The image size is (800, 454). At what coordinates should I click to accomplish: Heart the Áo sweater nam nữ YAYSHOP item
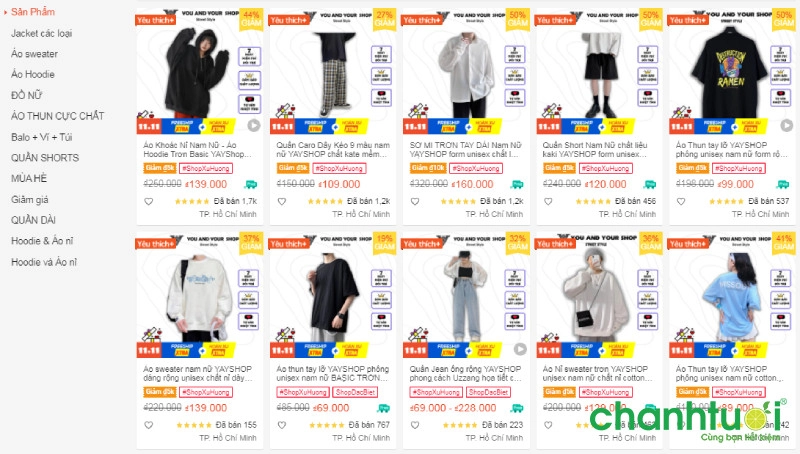point(148,425)
